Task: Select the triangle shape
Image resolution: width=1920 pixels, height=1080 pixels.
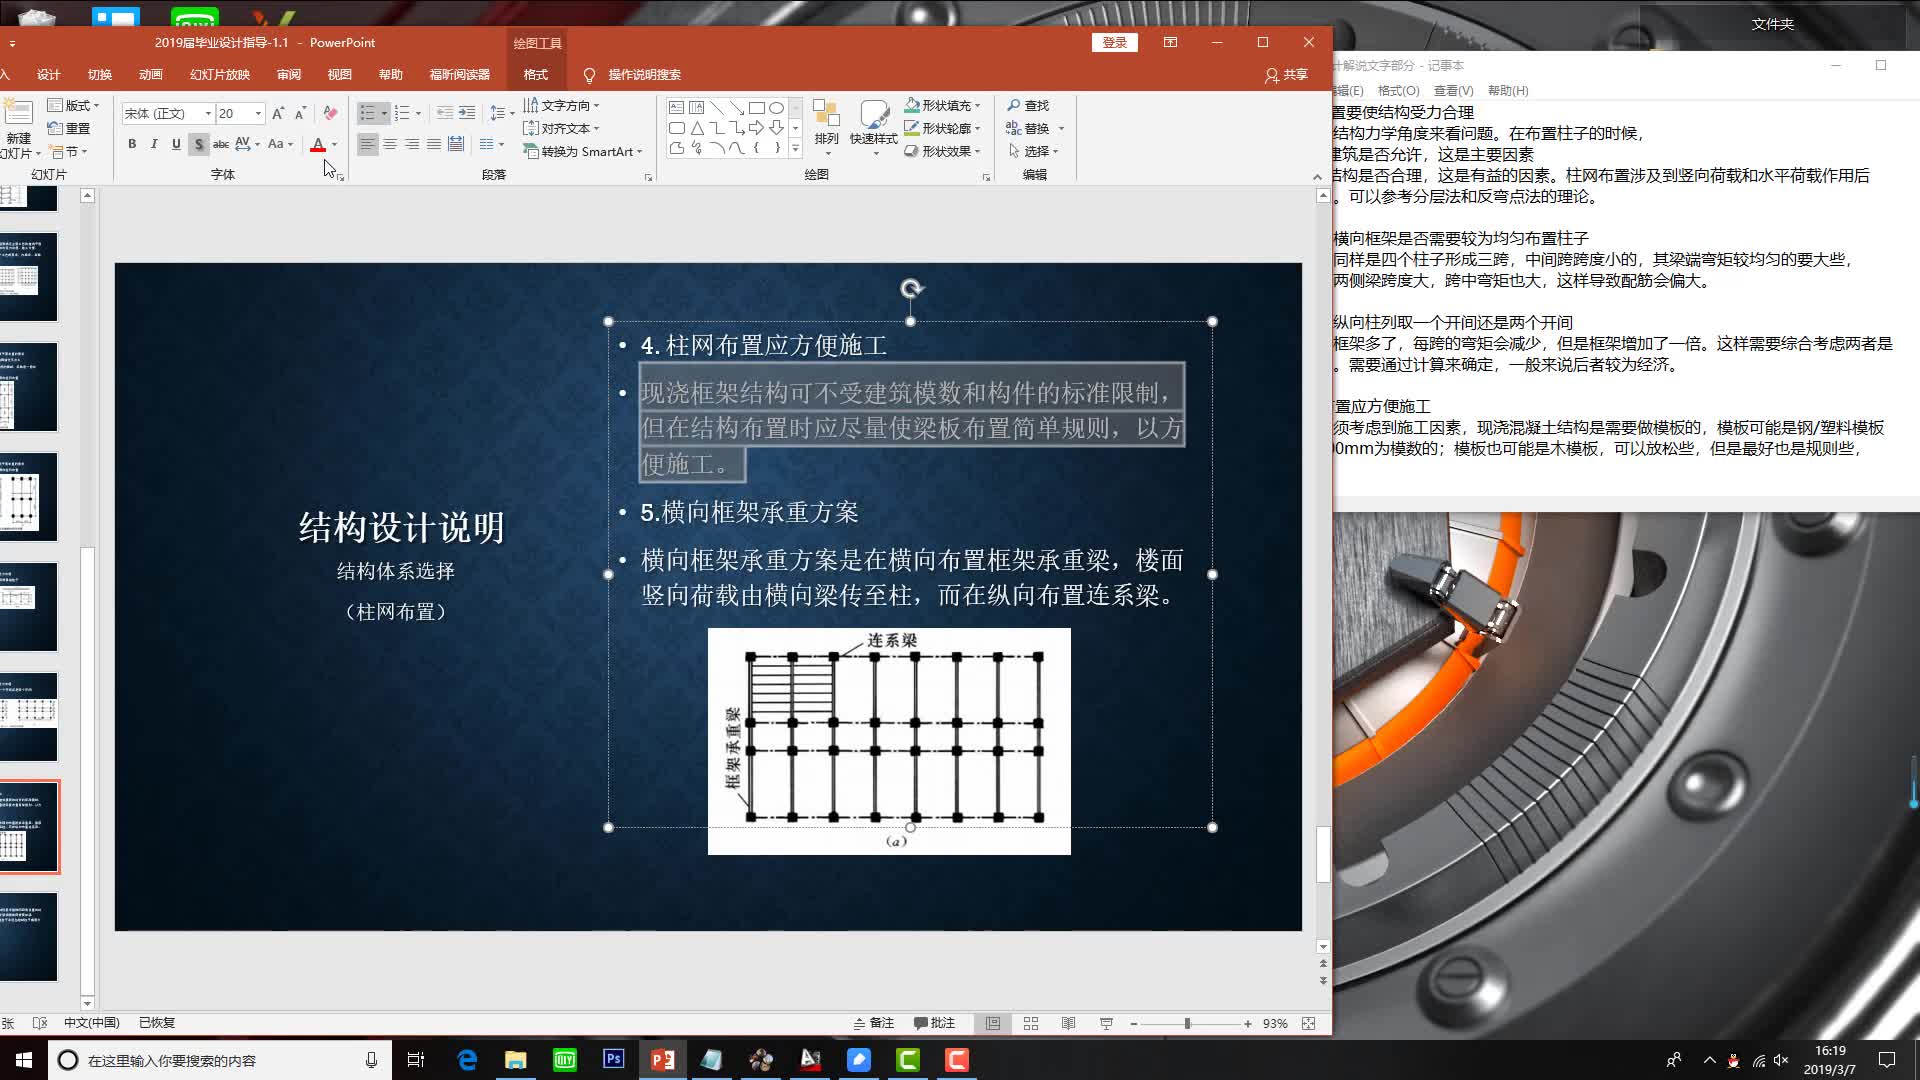Action: pyautogui.click(x=697, y=128)
